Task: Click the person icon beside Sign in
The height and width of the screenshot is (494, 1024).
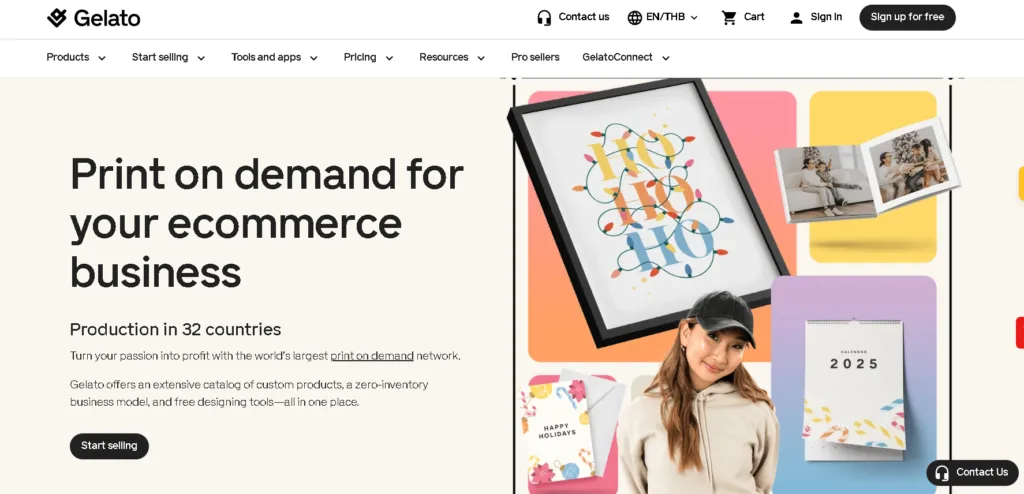Action: click(x=796, y=18)
